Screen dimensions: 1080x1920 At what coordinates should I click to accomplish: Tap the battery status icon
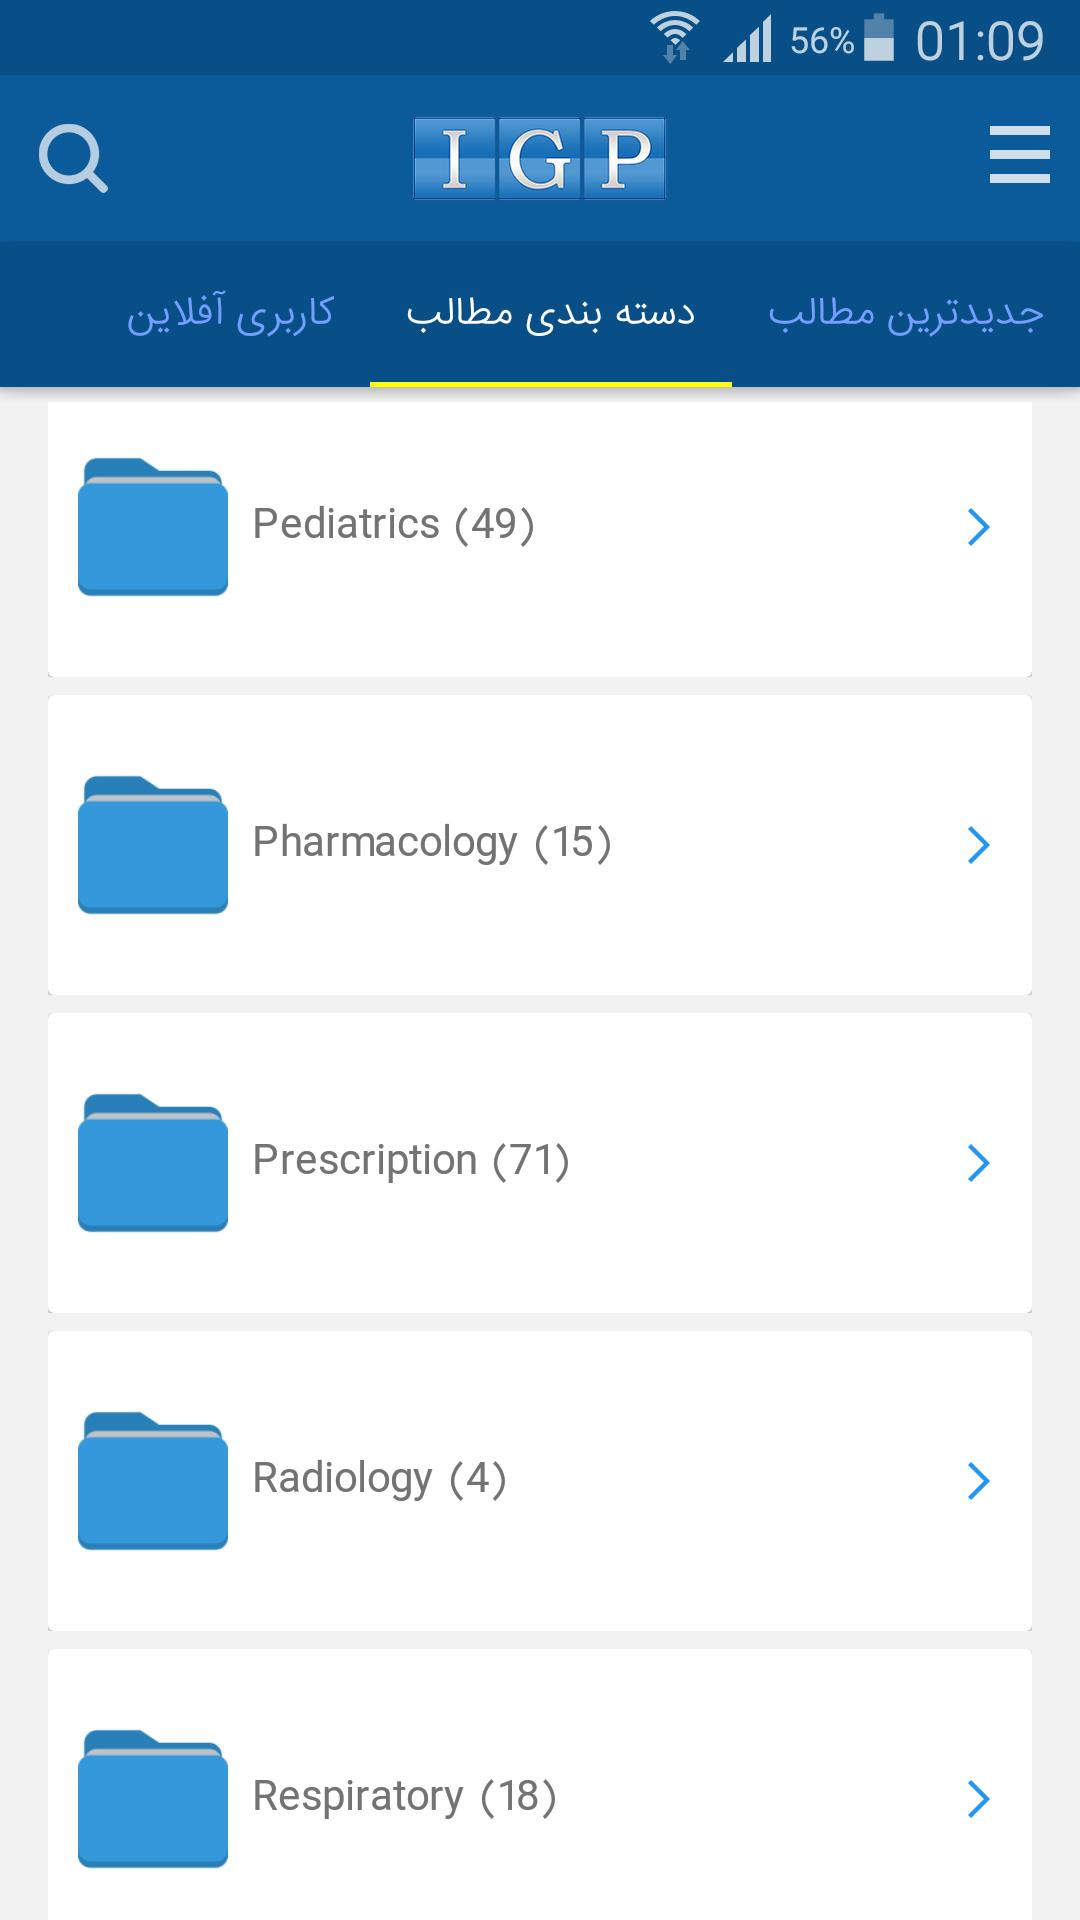click(x=878, y=39)
